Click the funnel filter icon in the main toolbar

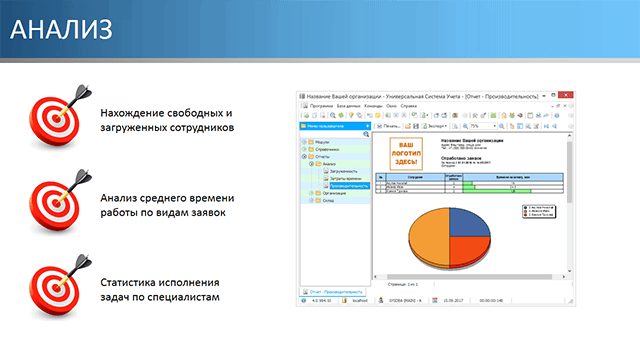(351, 116)
